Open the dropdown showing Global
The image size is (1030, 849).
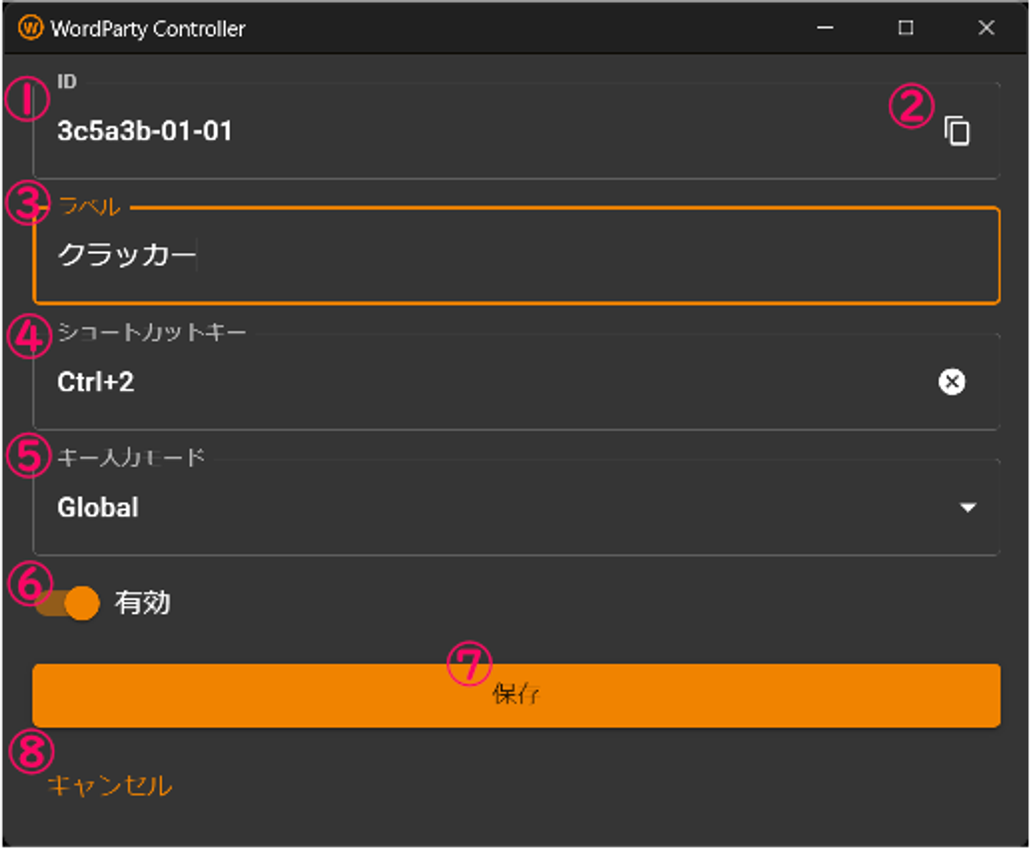pos(500,508)
